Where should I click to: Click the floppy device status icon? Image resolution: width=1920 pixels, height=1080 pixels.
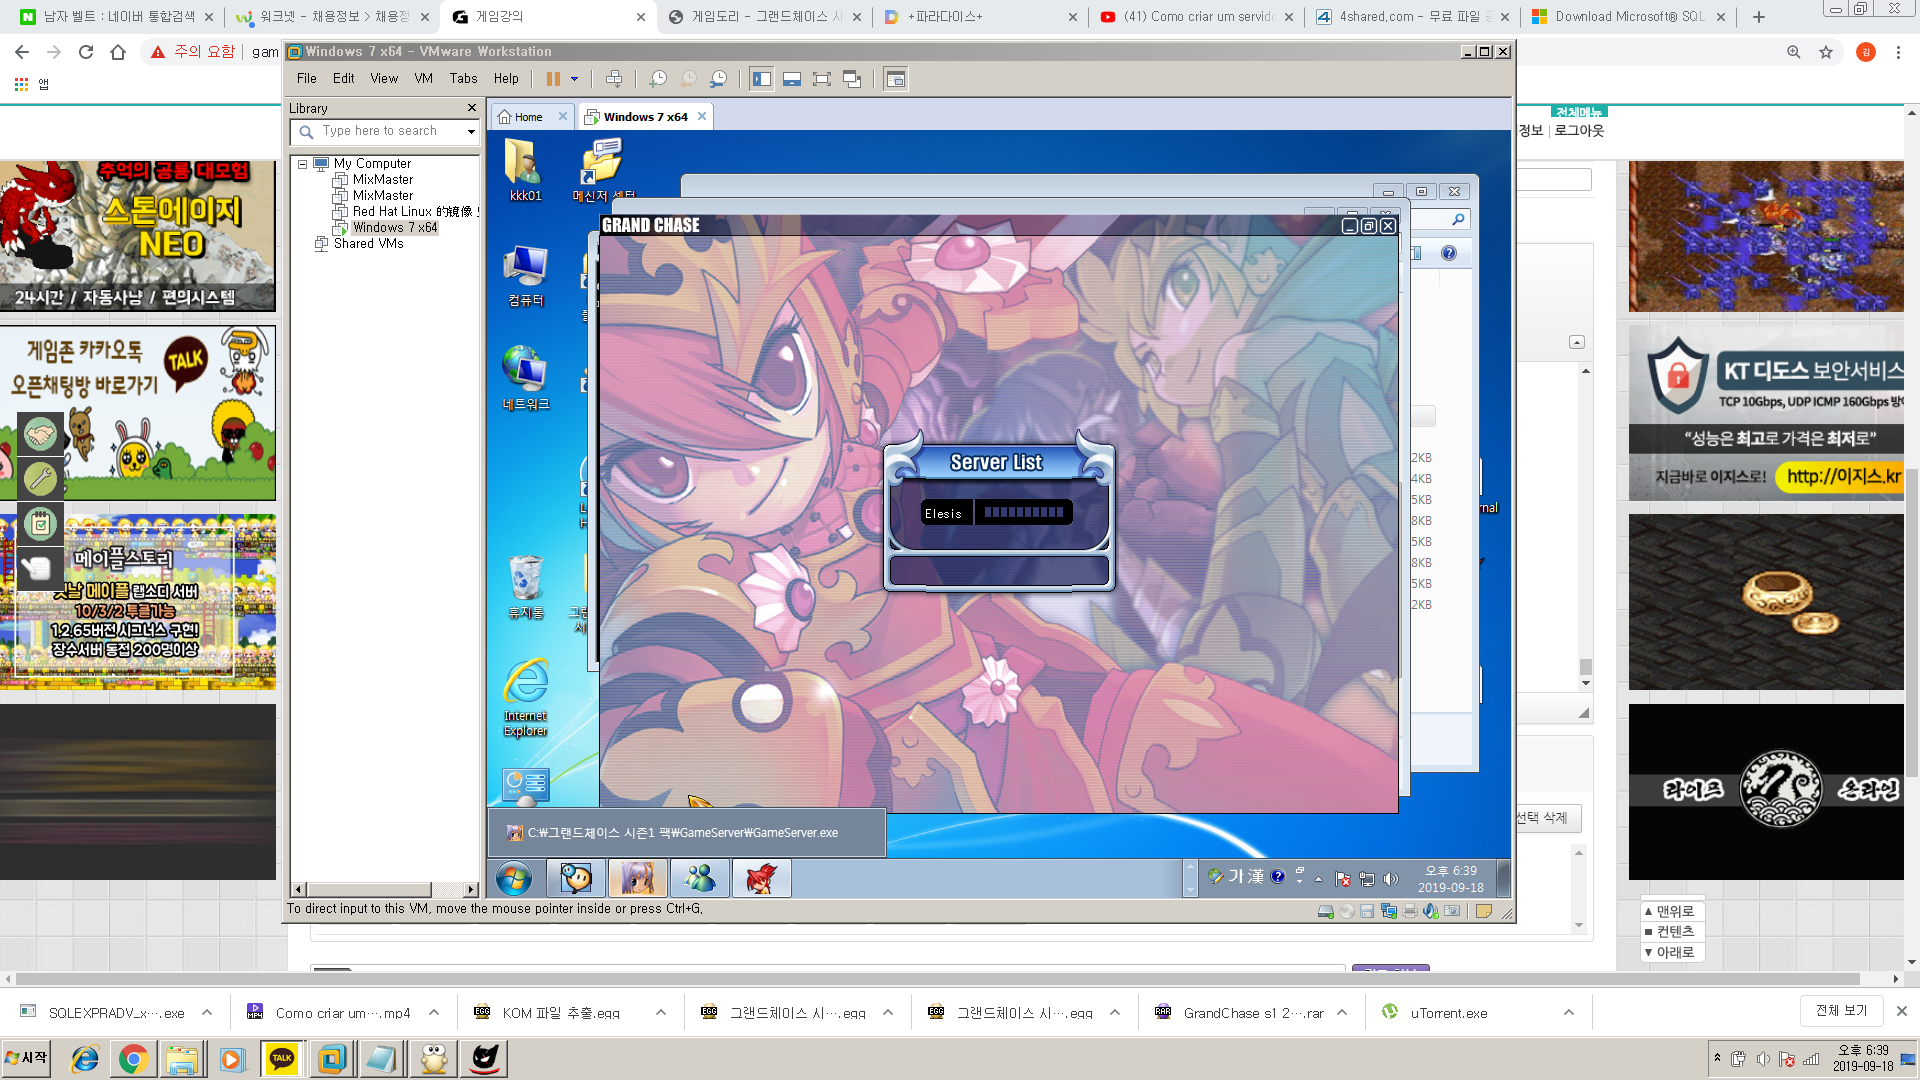1367,911
